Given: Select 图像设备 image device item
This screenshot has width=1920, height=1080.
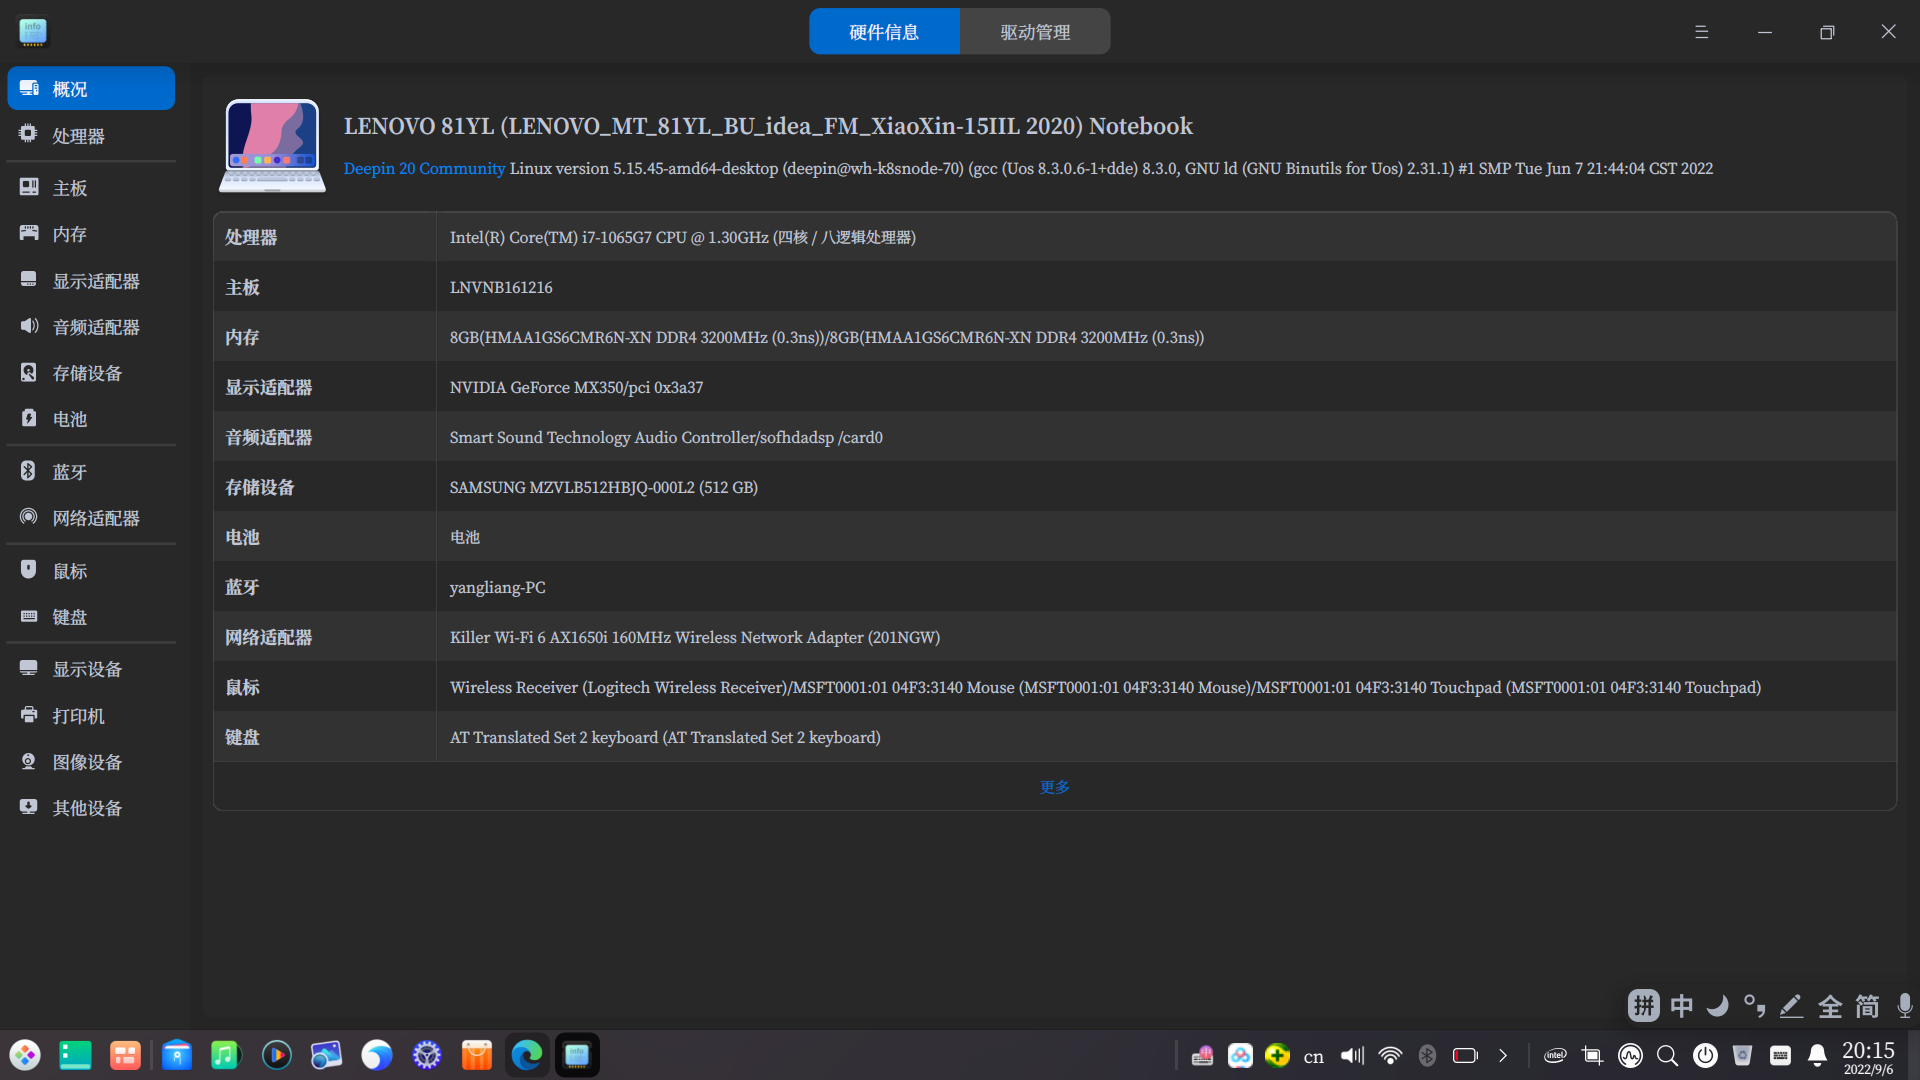Looking at the screenshot, I should click(87, 762).
